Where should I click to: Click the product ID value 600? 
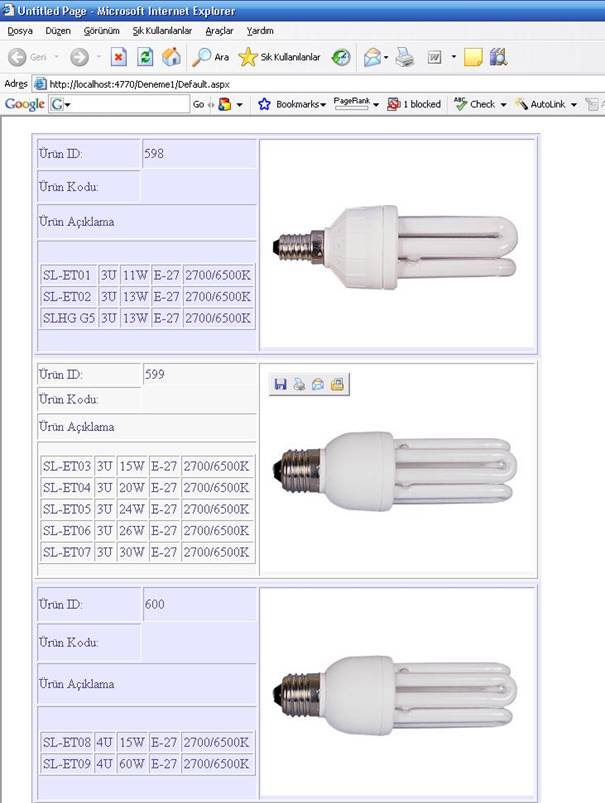coord(154,604)
